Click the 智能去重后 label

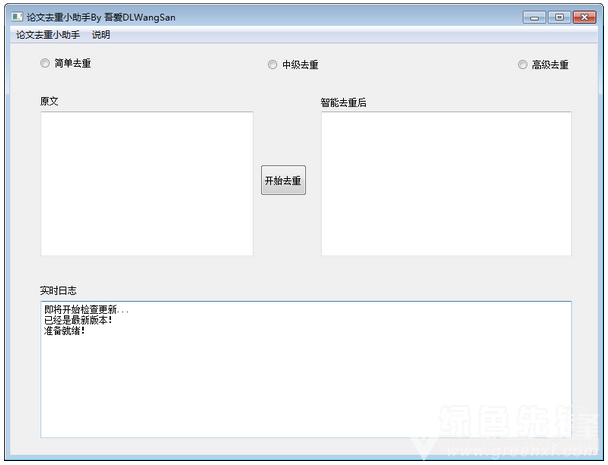343,102
